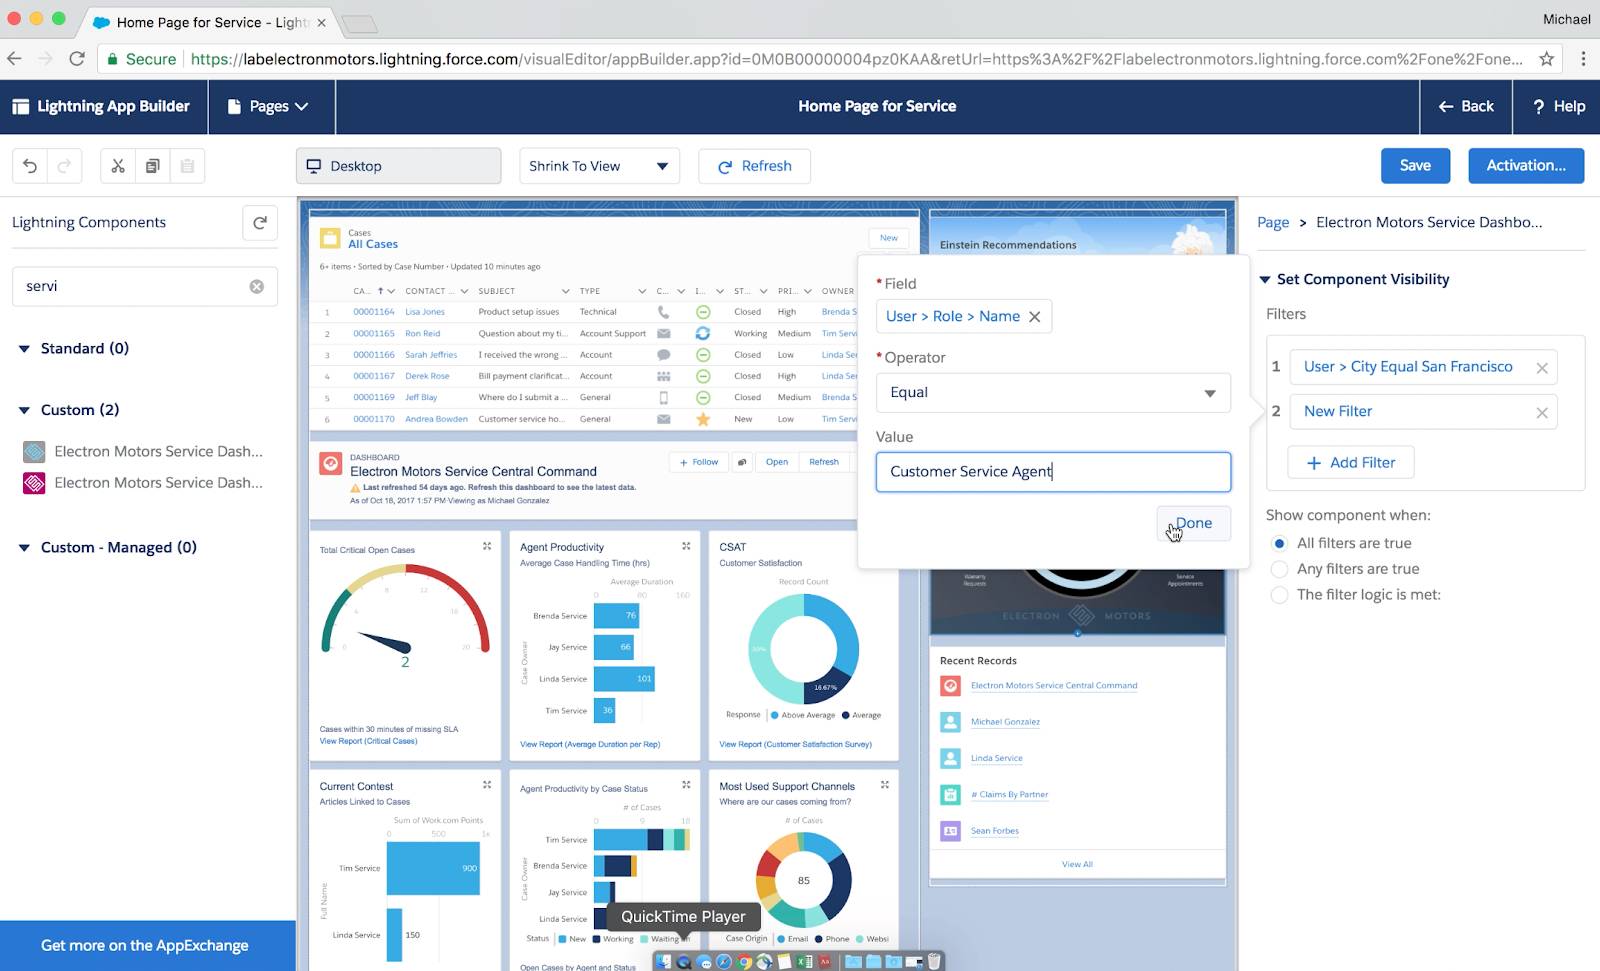
Task: Collapse the Custom - Managed (0) section
Action: coord(24,548)
